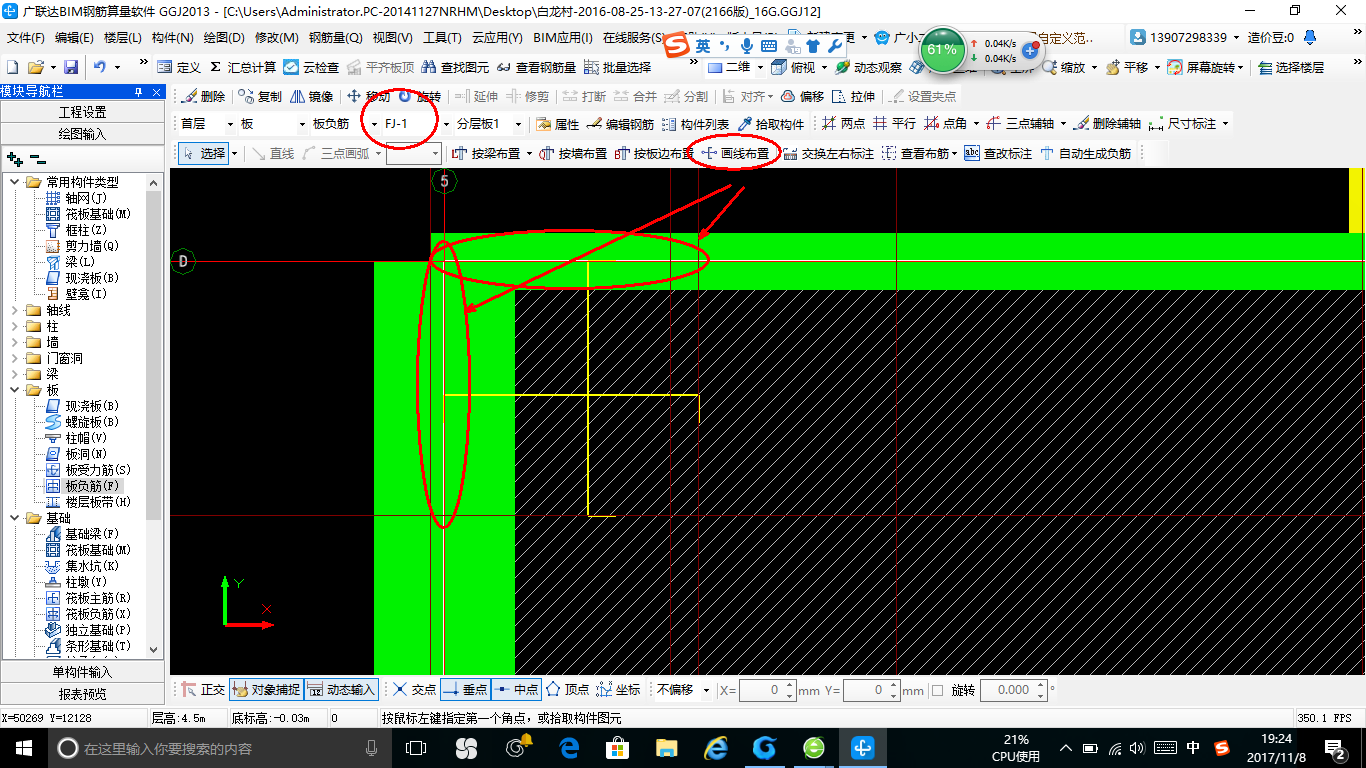This screenshot has width=1366, height=768.
Task: Choose 按墙布置 place by wall
Action: (x=572, y=154)
